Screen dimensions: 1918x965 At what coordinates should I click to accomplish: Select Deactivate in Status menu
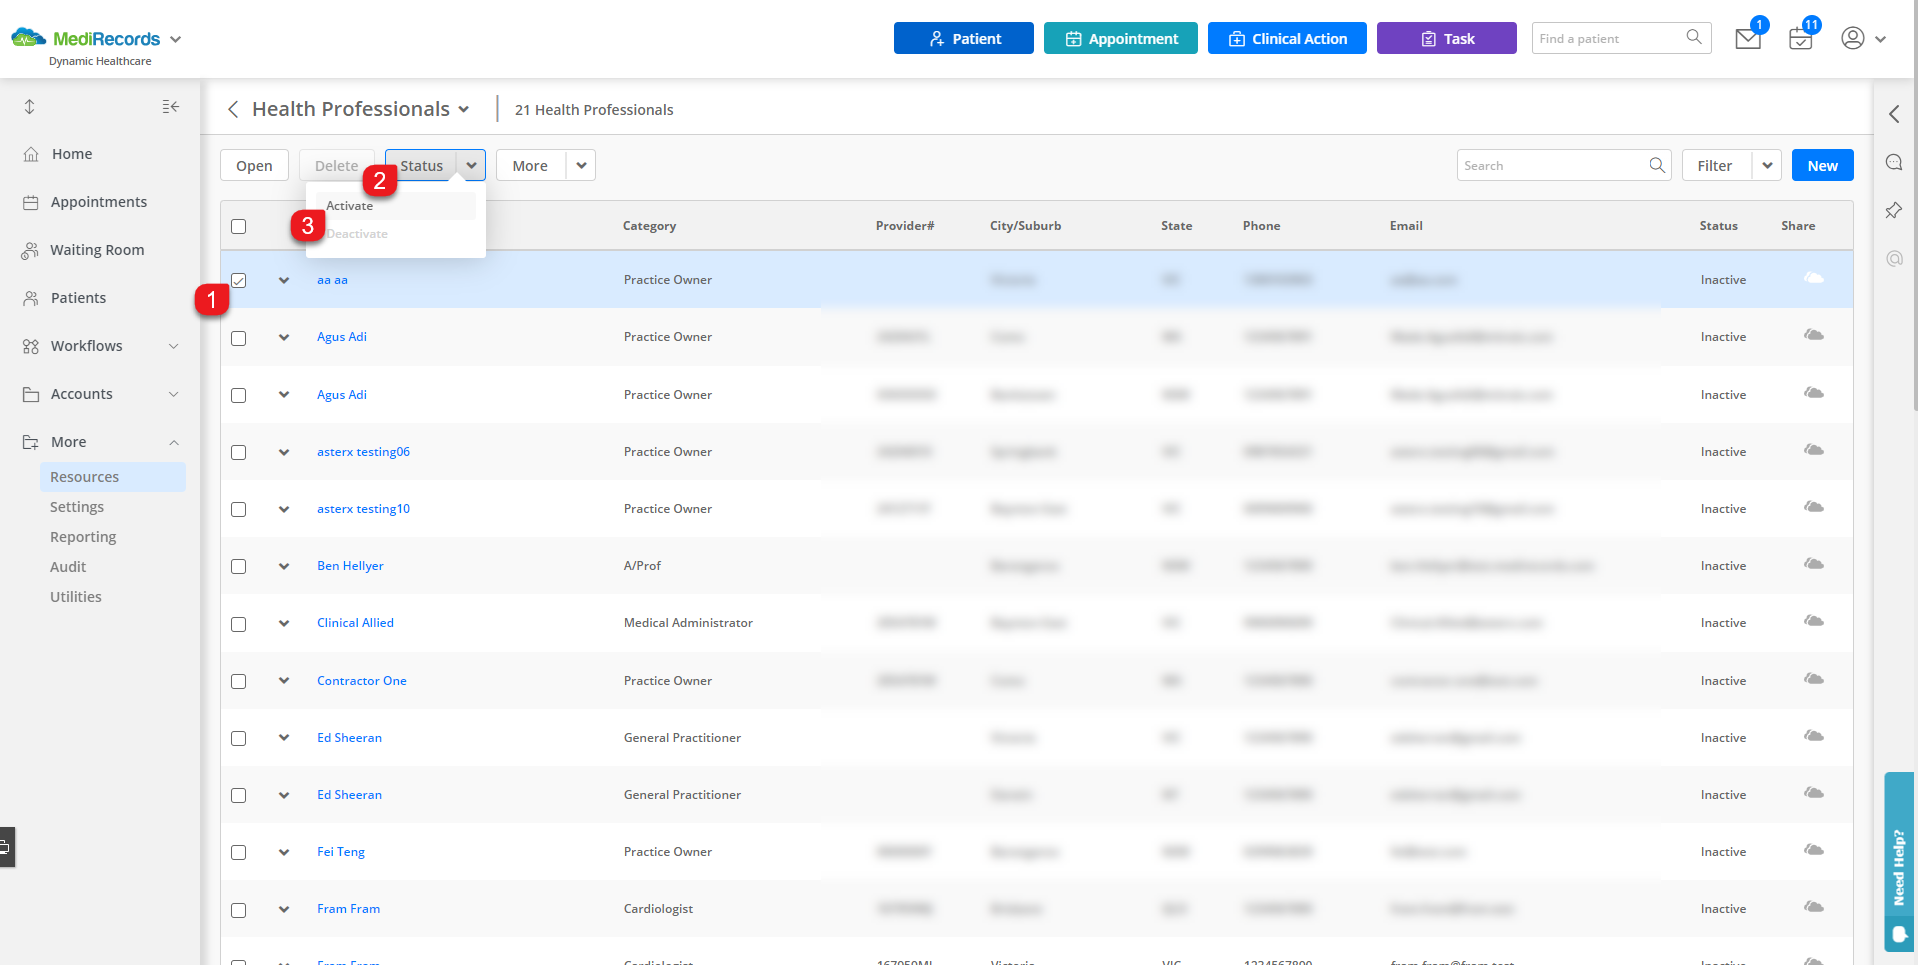395,234
